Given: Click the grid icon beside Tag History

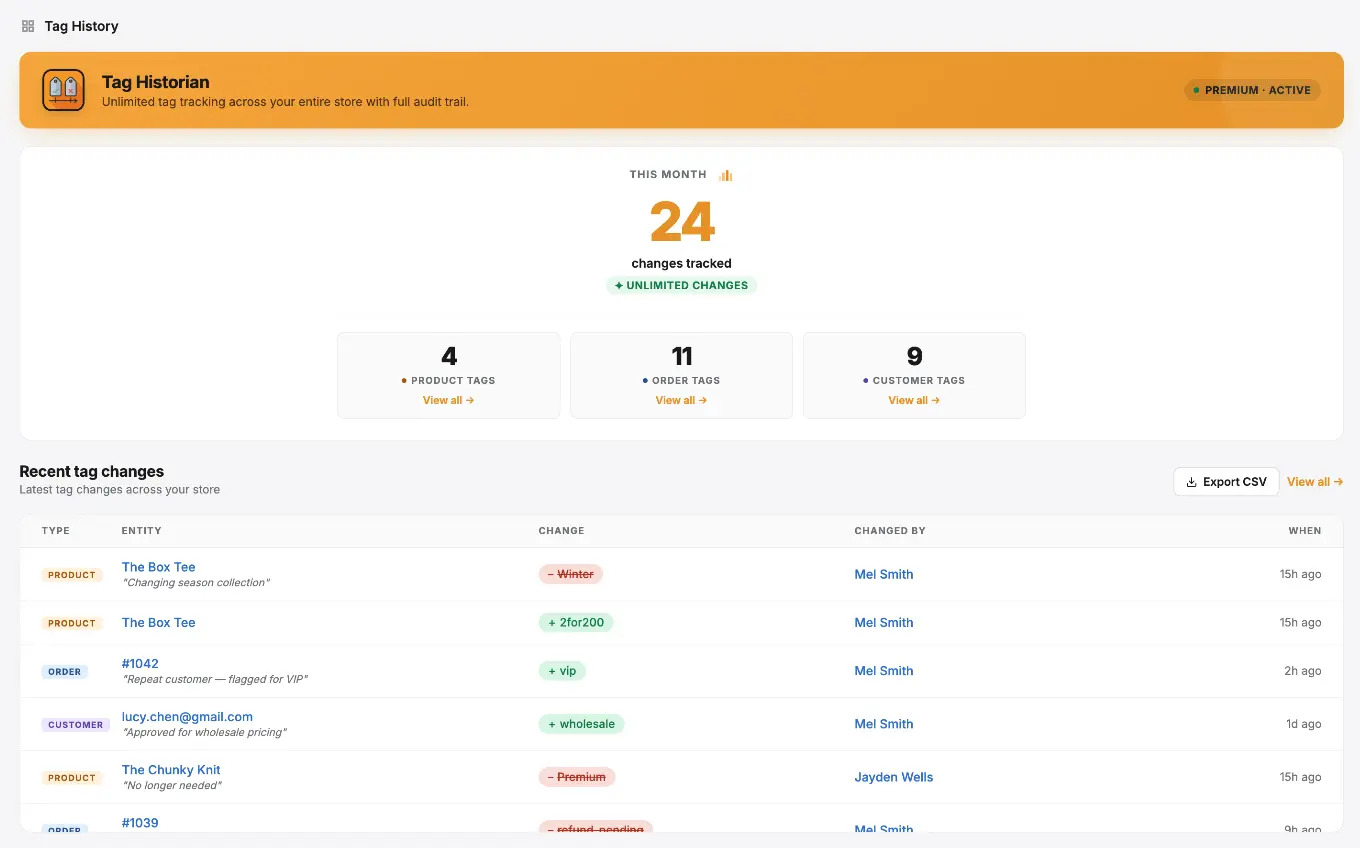Looking at the screenshot, I should [x=28, y=26].
